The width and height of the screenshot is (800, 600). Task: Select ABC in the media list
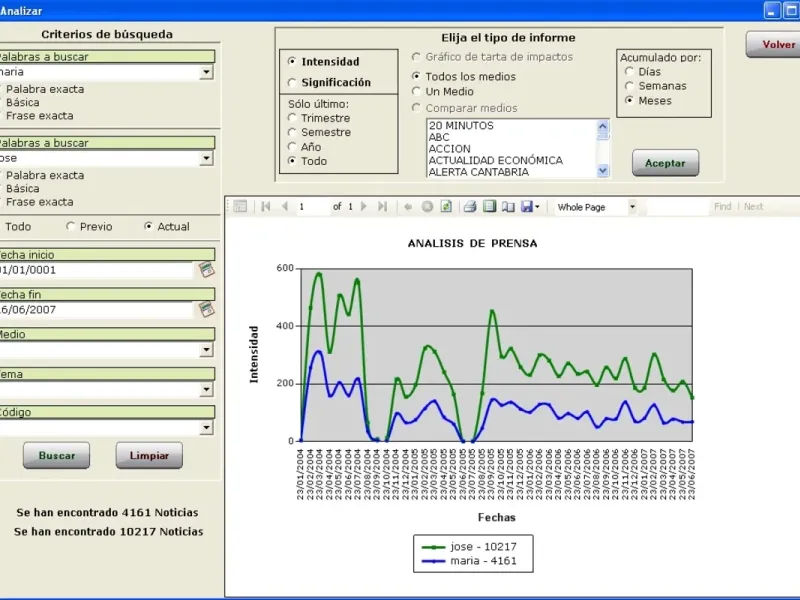click(x=512, y=137)
